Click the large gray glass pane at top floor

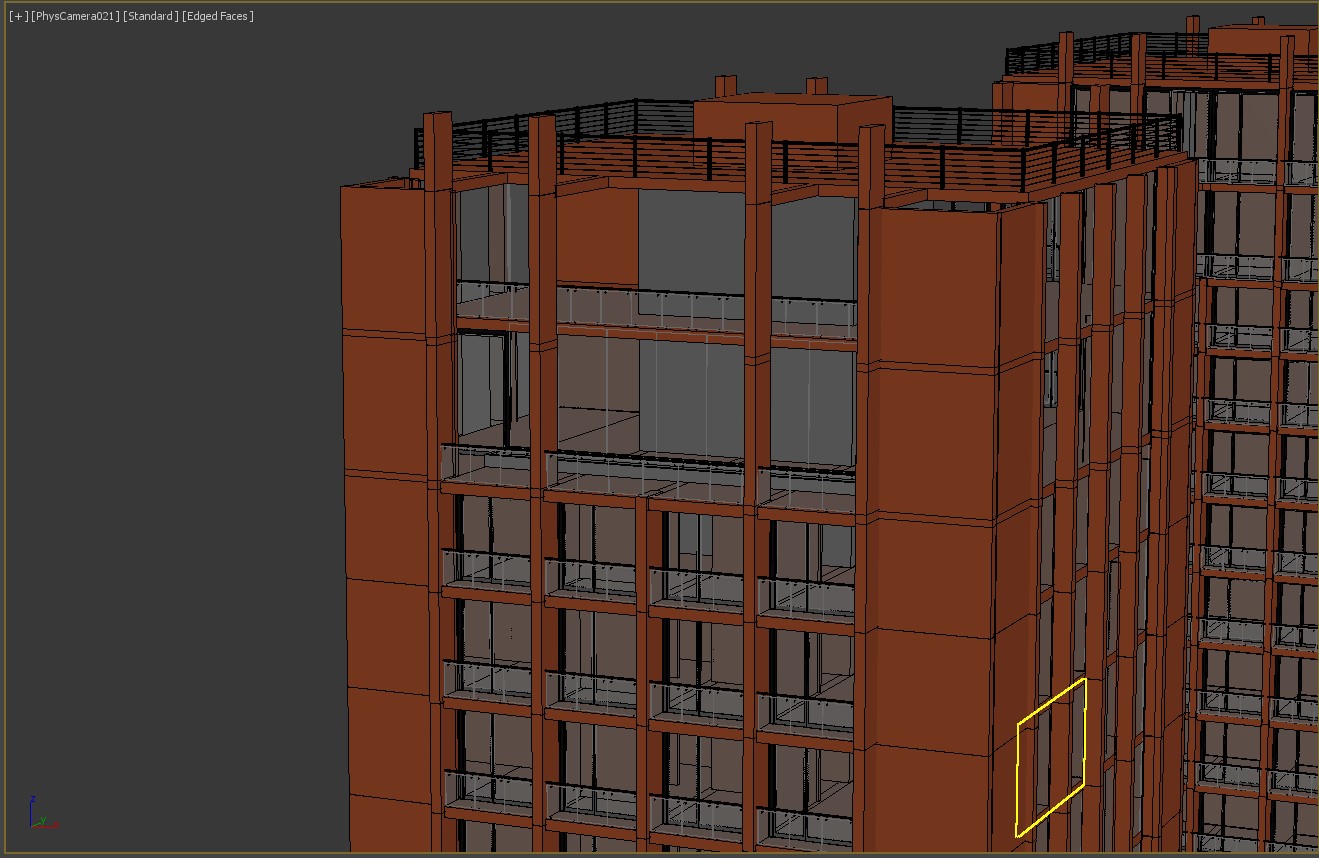(x=690, y=240)
